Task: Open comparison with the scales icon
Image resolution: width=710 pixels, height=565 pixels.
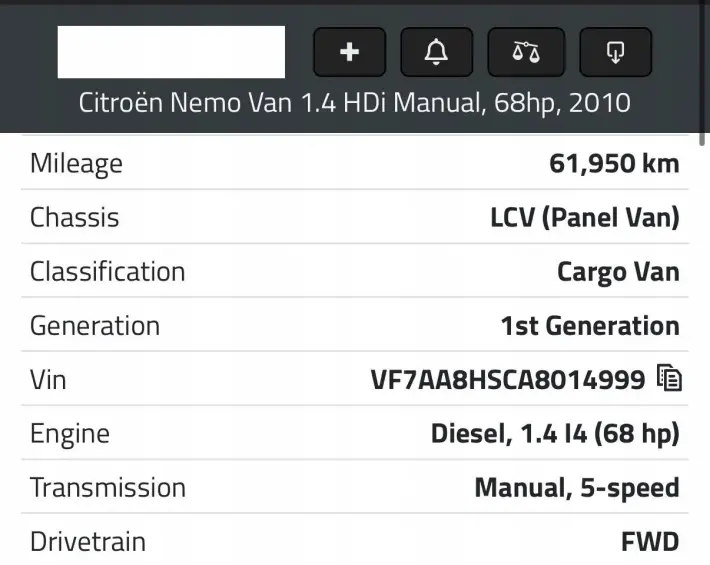Action: click(x=526, y=52)
